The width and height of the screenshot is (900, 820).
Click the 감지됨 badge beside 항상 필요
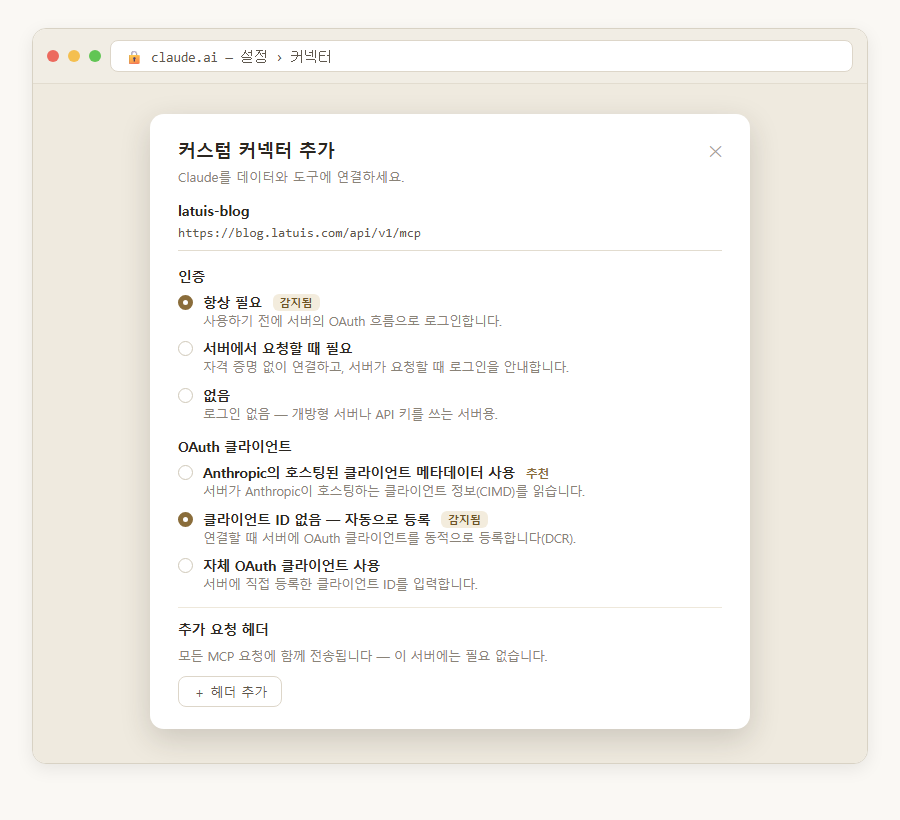[x=296, y=302]
